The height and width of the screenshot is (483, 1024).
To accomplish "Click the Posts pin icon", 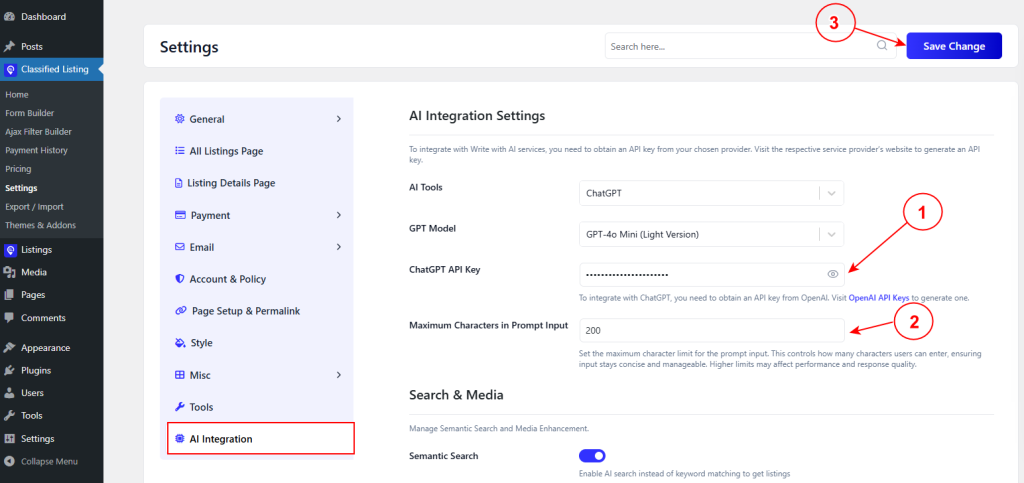I will coord(9,47).
